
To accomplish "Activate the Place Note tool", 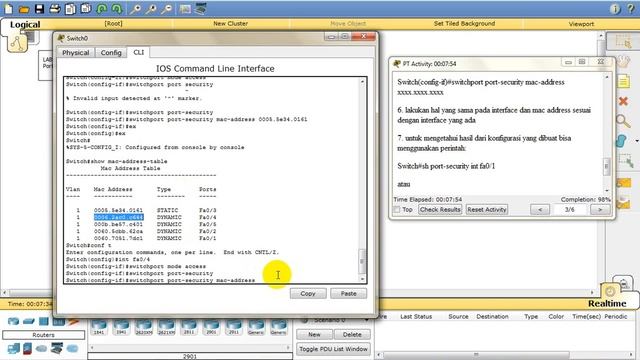I will tap(623, 81).
